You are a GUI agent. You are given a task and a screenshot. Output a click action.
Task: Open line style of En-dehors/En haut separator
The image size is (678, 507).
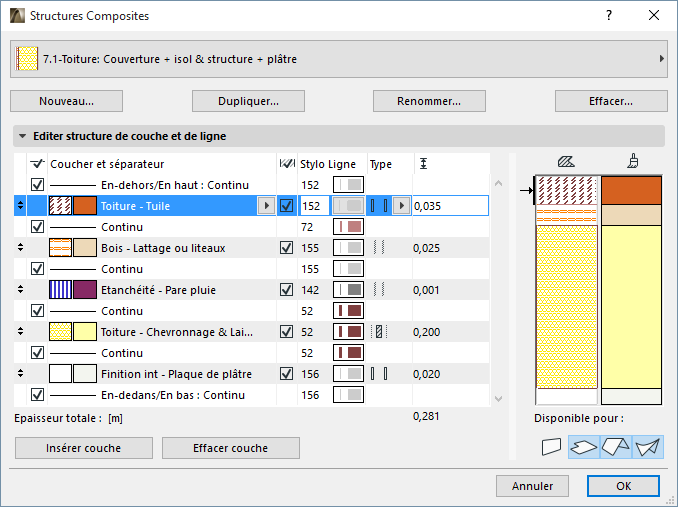pos(348,185)
